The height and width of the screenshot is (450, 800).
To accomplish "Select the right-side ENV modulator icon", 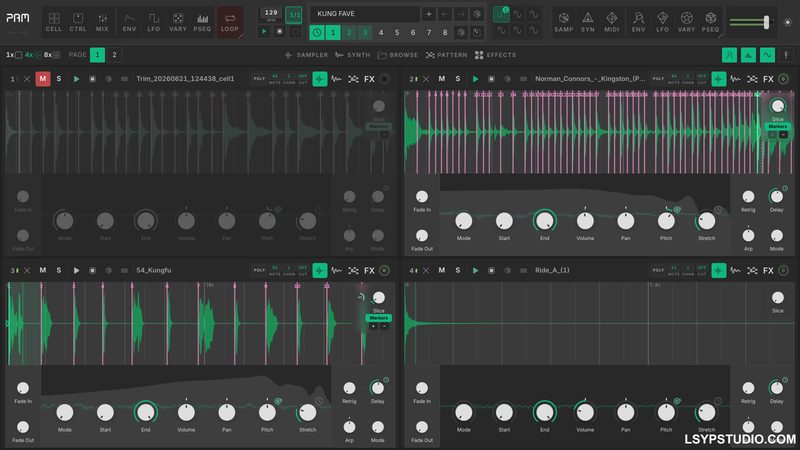I will tap(638, 22).
